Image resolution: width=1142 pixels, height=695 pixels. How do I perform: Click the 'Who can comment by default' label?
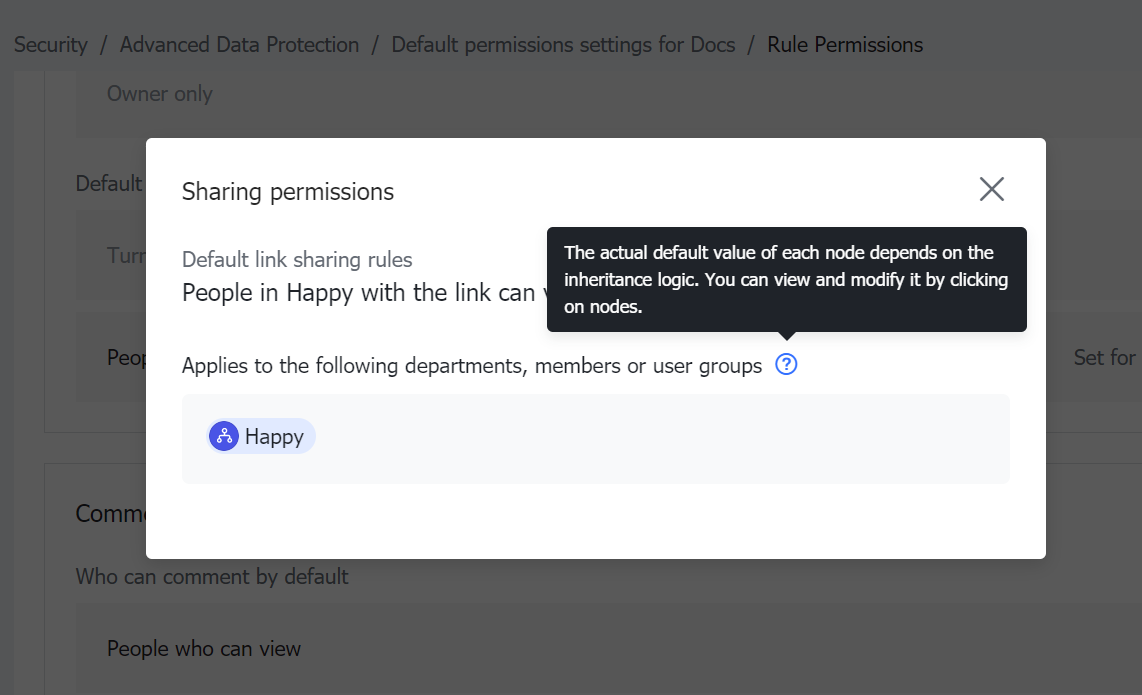(x=212, y=576)
